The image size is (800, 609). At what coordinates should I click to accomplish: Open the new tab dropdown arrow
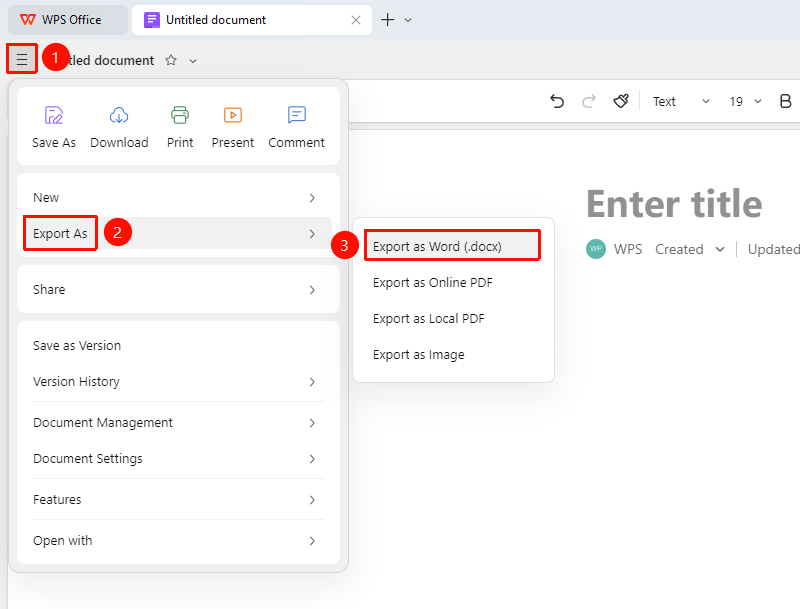[408, 20]
